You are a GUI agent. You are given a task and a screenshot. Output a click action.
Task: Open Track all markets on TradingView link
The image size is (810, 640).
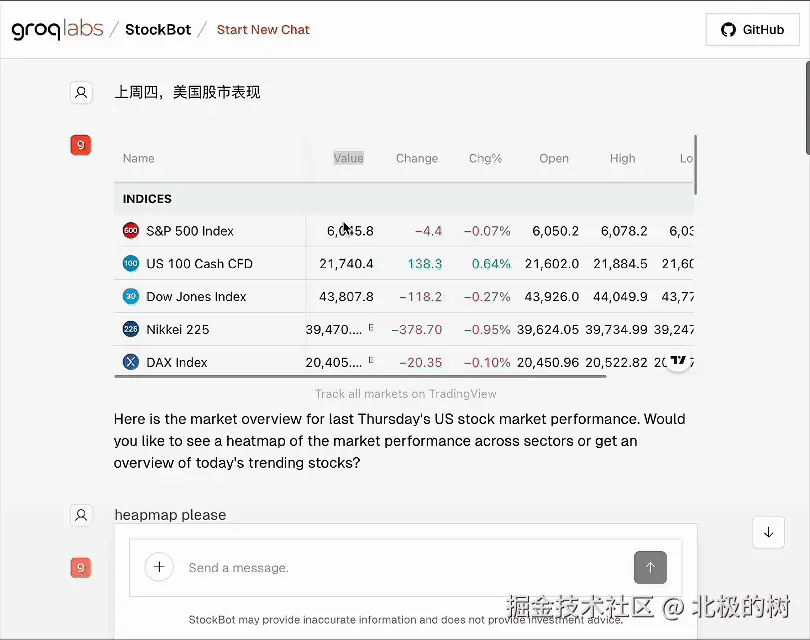[406, 394]
